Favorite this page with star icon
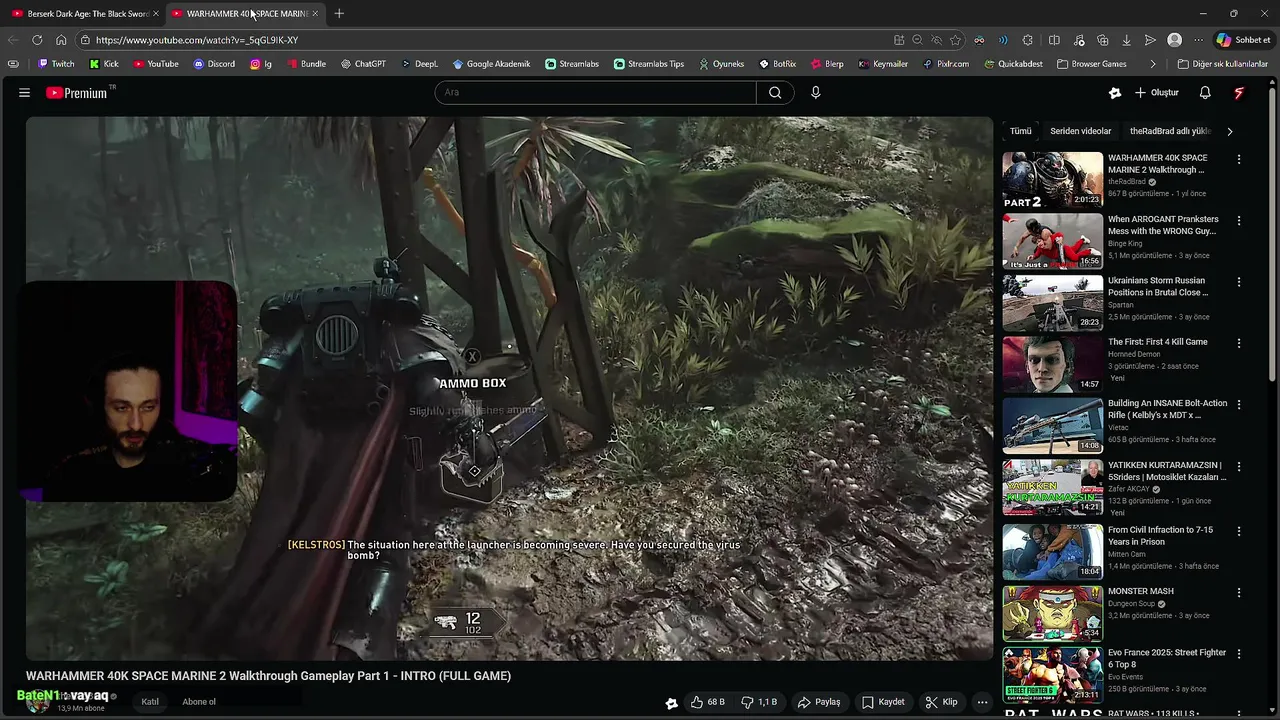This screenshot has width=1280, height=720. [955, 40]
